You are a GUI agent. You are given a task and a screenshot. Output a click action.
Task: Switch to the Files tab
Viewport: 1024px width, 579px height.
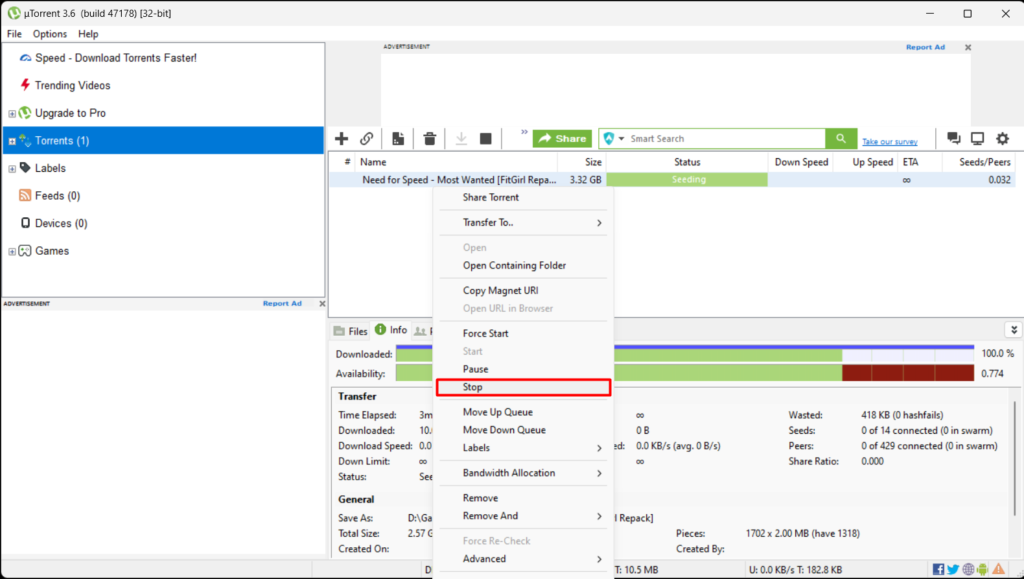[351, 331]
